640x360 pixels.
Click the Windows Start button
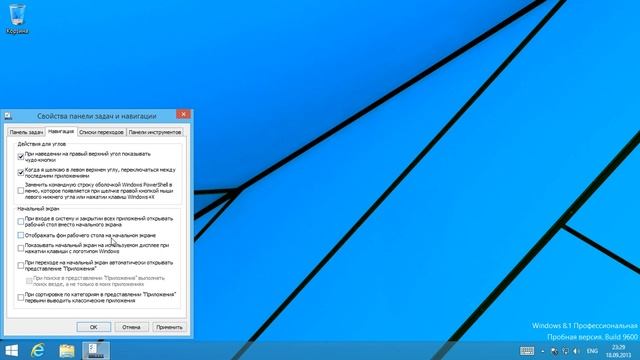tap(11, 351)
